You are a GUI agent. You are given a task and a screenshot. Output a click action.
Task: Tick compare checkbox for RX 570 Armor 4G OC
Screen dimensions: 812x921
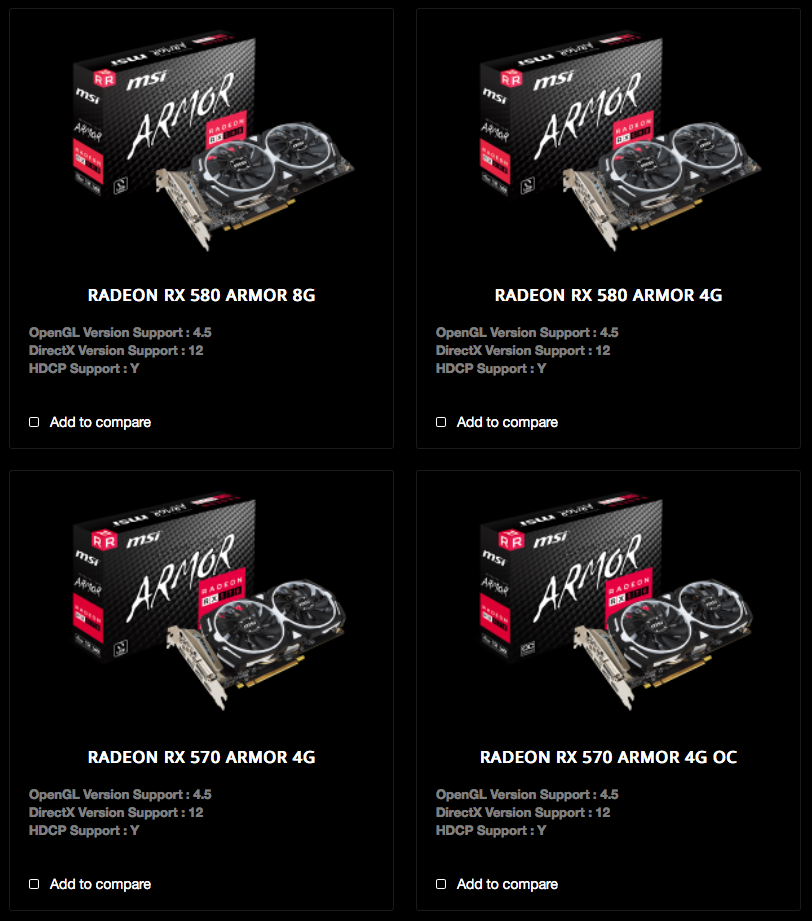point(441,884)
